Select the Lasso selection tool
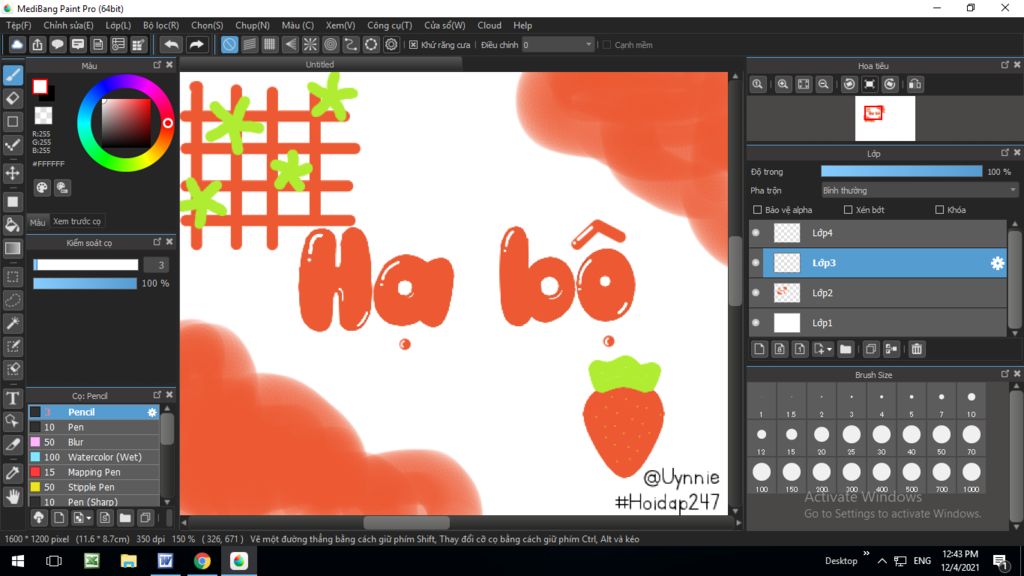The image size is (1024, 576). point(13,300)
